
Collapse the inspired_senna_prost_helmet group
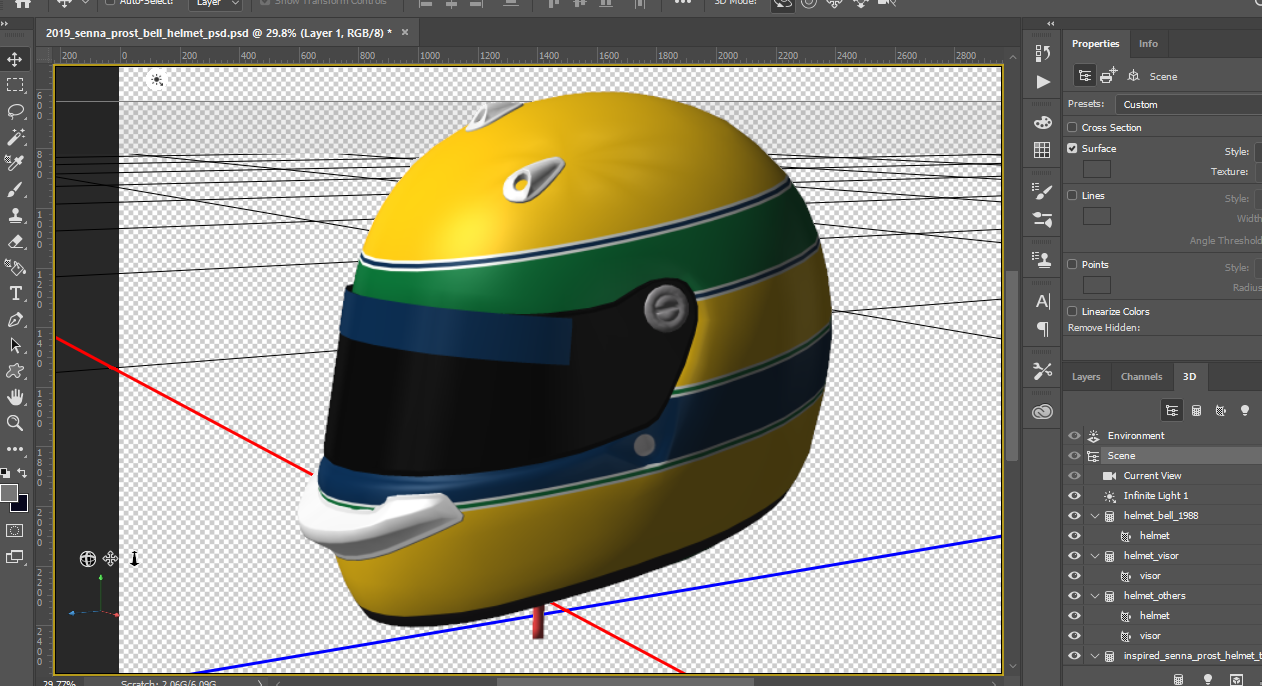1094,656
